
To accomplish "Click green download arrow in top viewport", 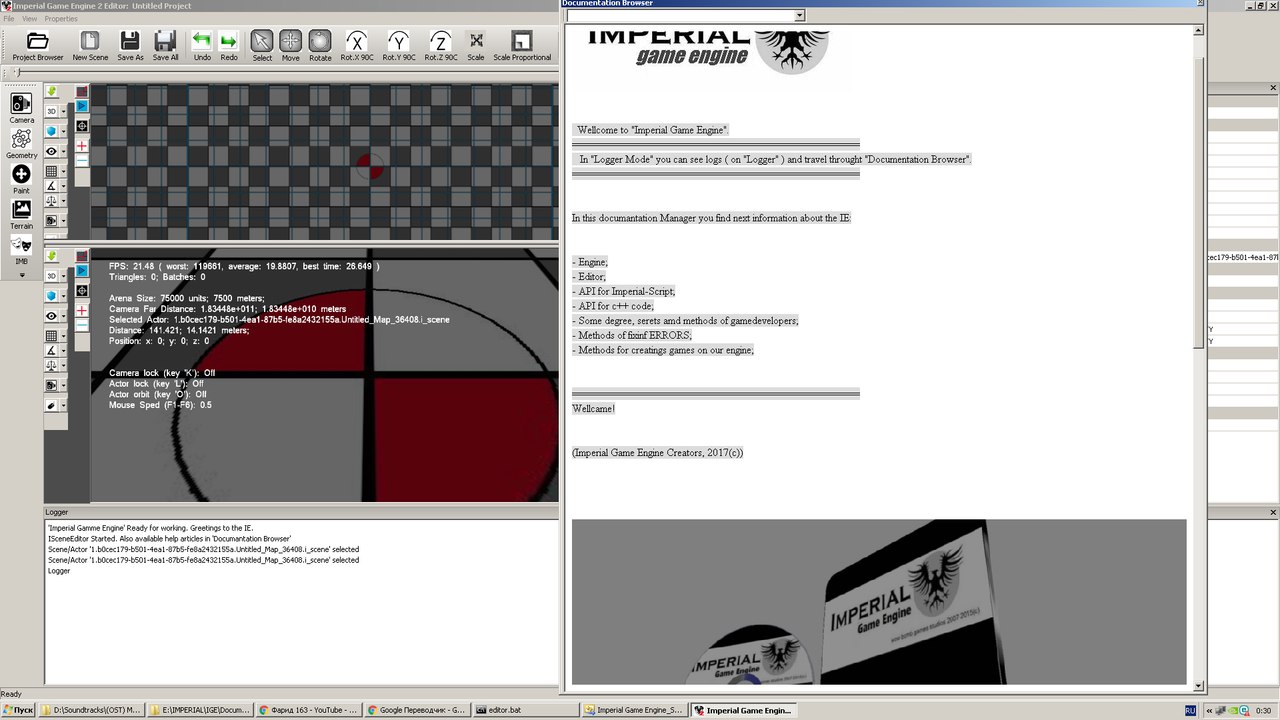I will pyautogui.click(x=51, y=91).
